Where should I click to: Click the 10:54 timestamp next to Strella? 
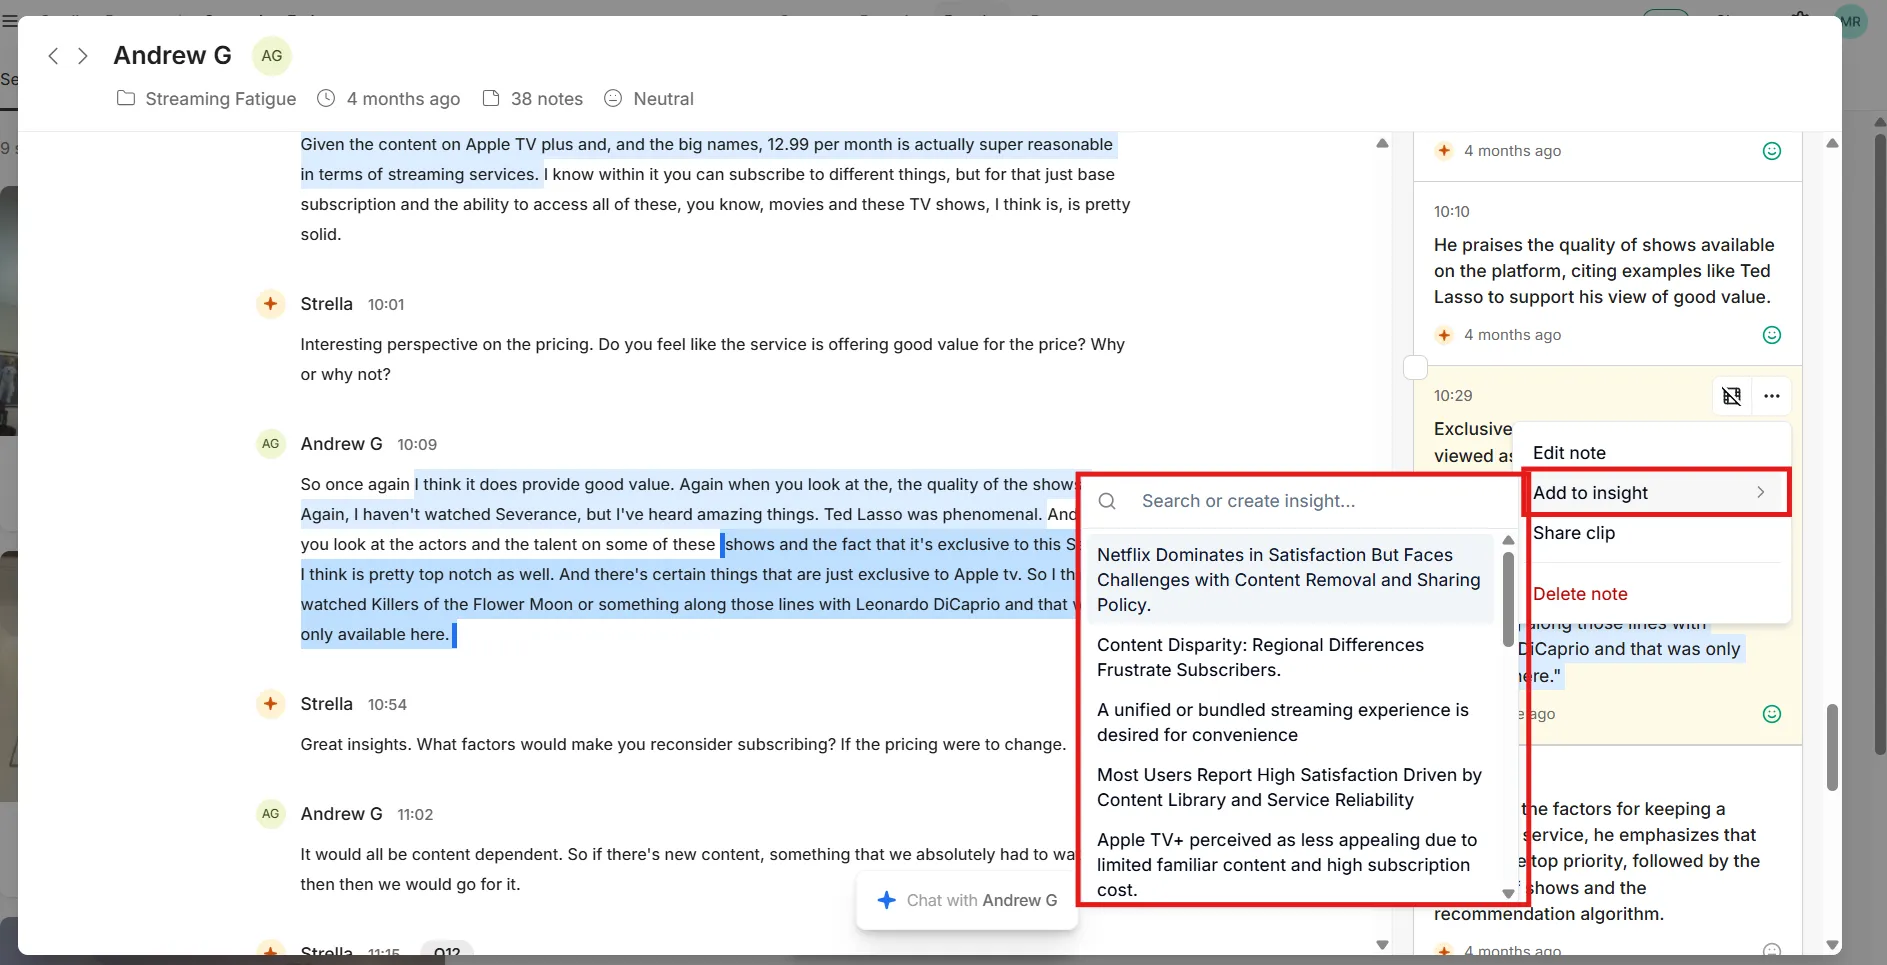tap(387, 704)
